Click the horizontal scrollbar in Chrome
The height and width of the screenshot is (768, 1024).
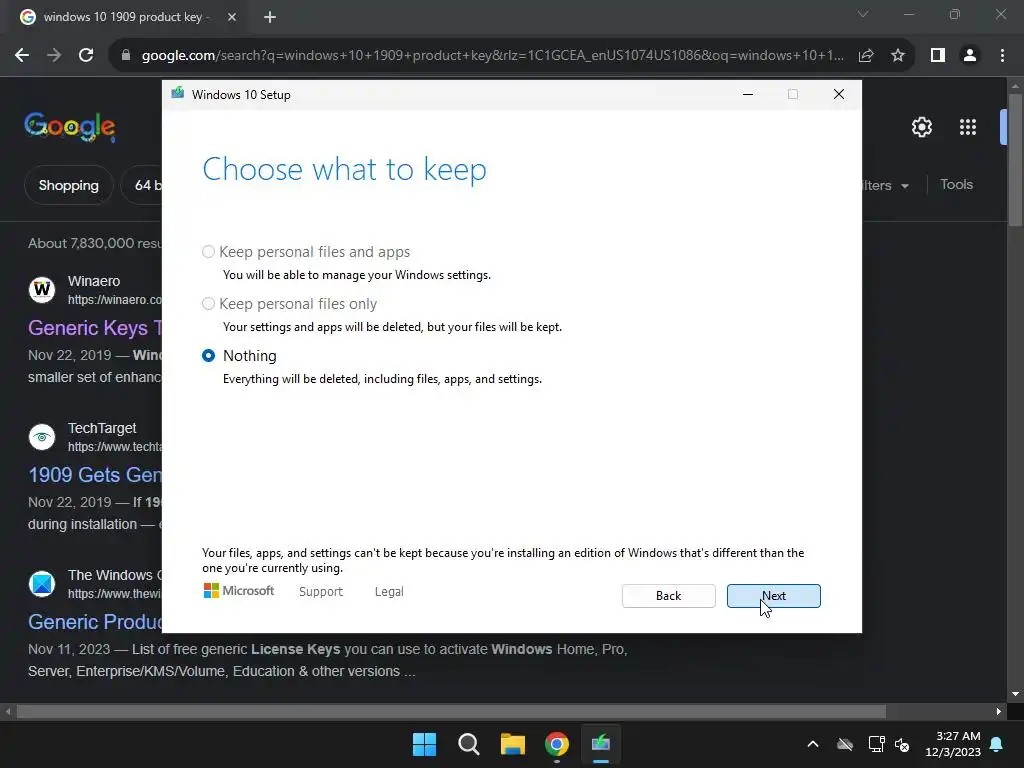pyautogui.click(x=451, y=711)
